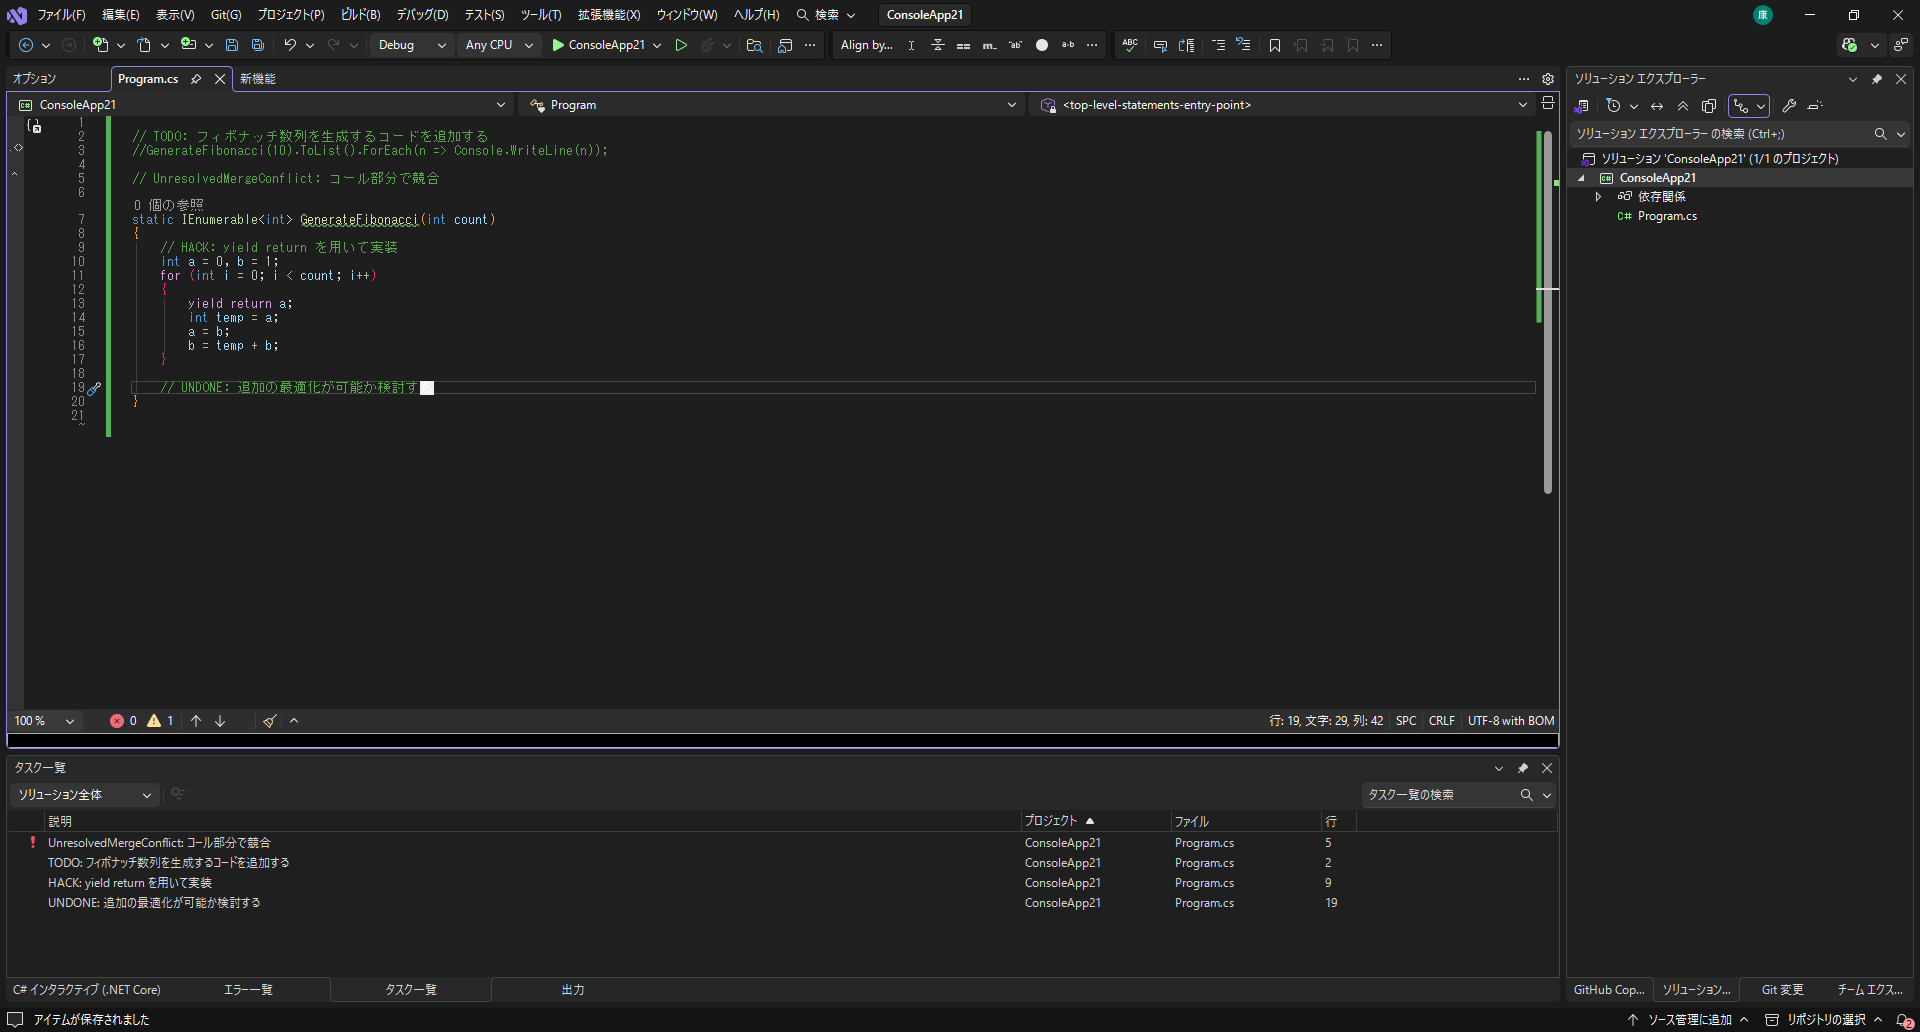Viewport: 1920px width, 1032px height.
Task: Save the current file with the single disk icon
Action: 232,45
